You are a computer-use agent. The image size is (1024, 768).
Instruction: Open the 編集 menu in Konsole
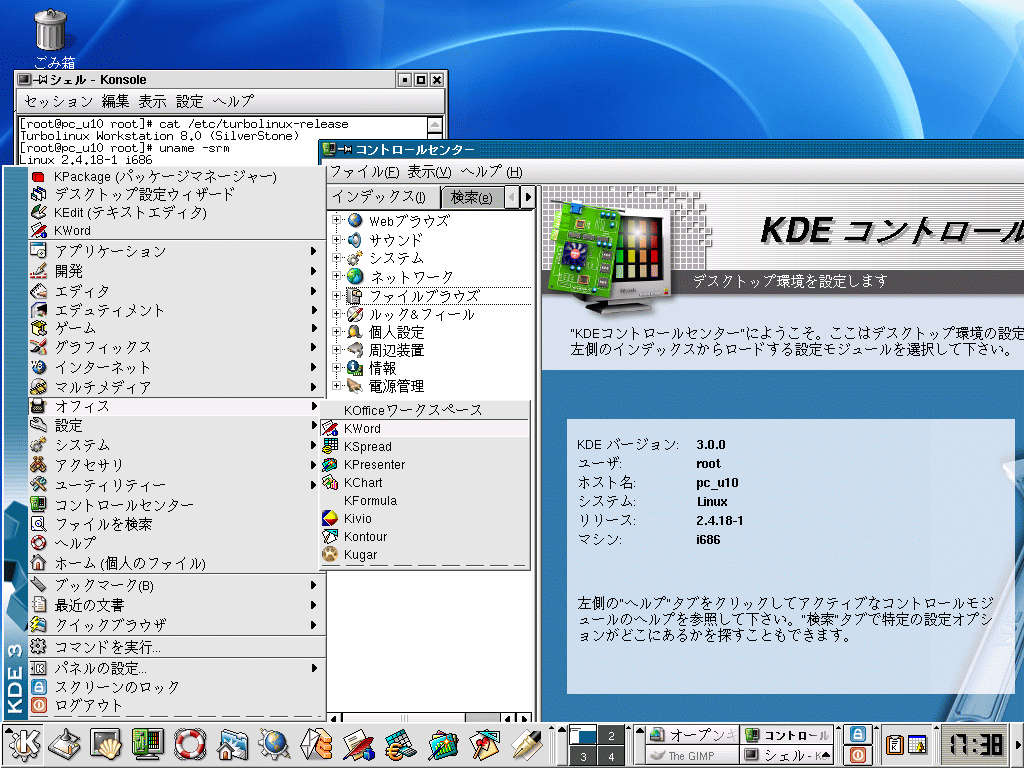tap(115, 101)
